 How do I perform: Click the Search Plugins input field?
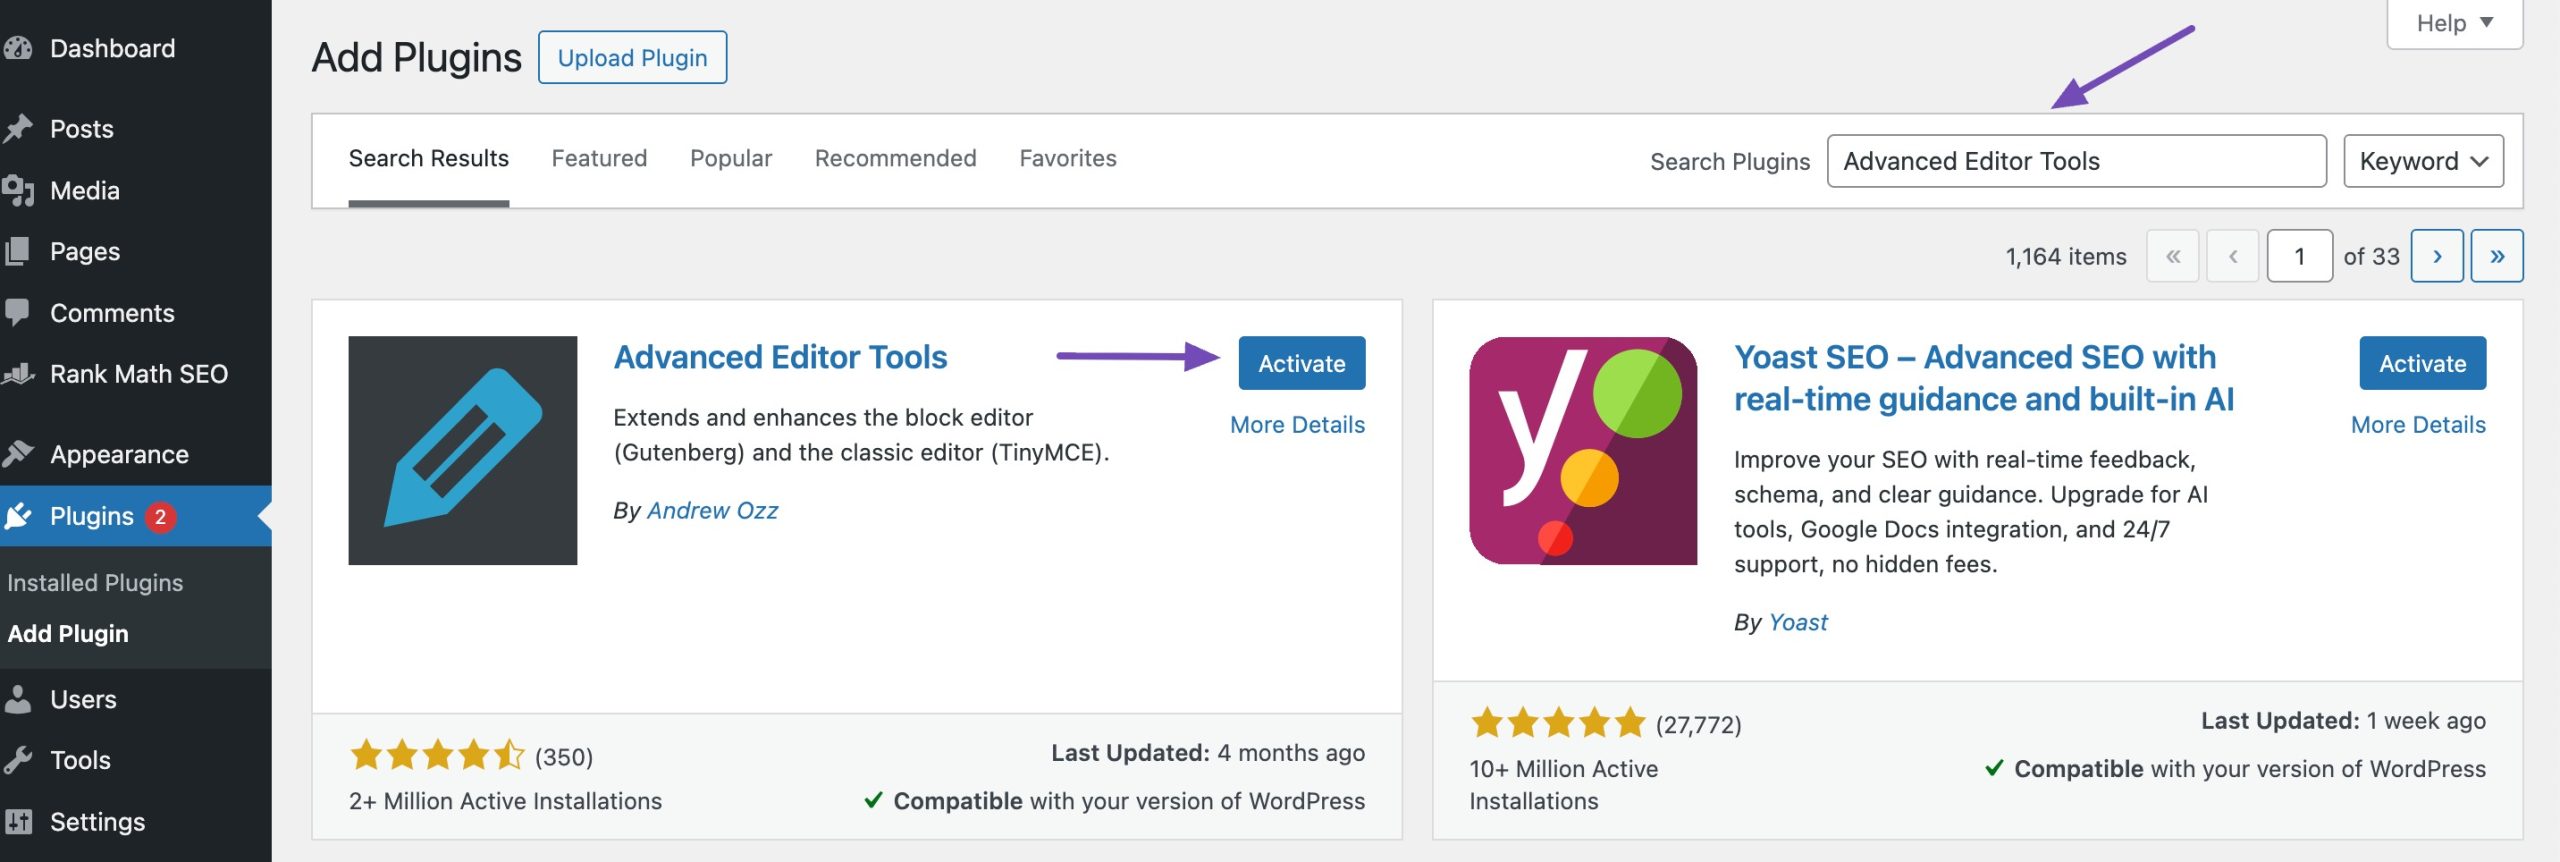[2076, 161]
